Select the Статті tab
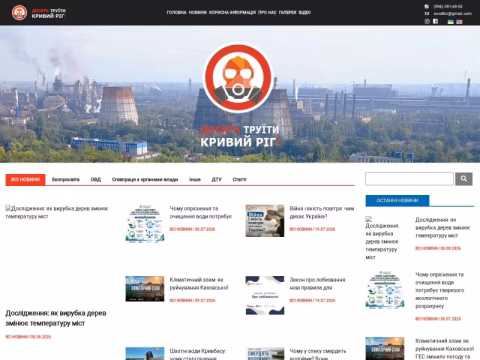The width and height of the screenshot is (480, 360). pos(239,180)
